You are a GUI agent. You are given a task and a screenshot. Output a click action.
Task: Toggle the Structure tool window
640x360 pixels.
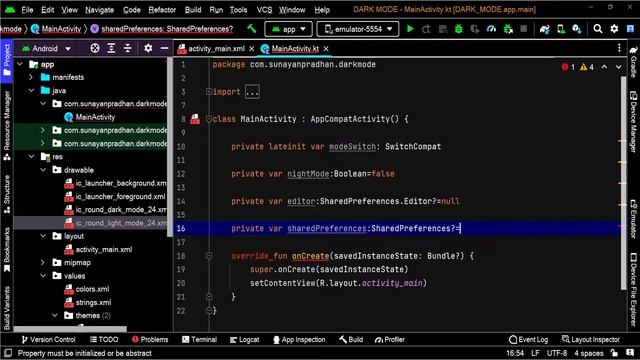[7, 194]
